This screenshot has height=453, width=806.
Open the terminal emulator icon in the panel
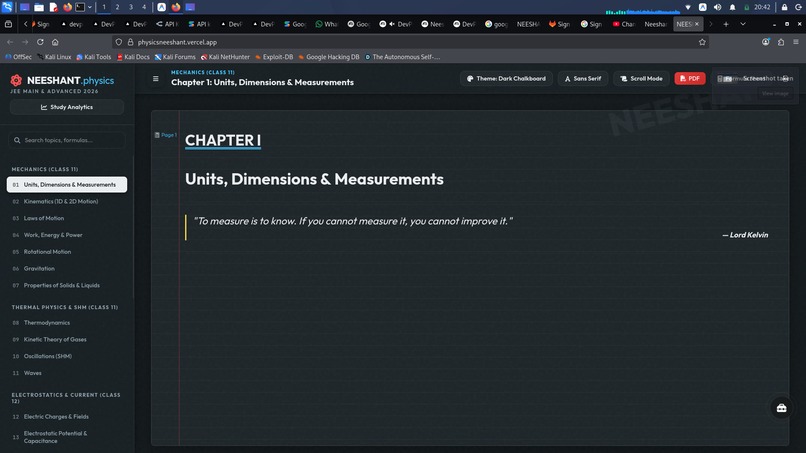click(x=80, y=7)
